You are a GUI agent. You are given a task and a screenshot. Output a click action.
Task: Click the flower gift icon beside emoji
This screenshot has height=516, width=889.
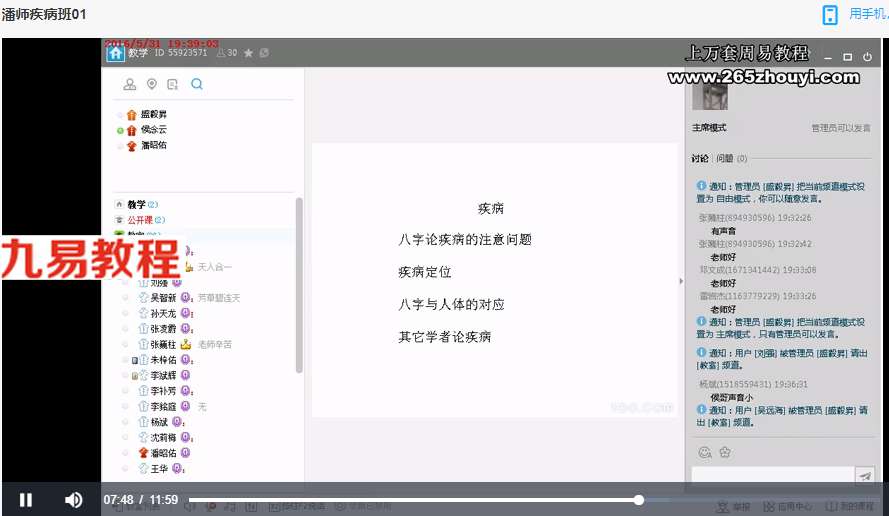[725, 452]
